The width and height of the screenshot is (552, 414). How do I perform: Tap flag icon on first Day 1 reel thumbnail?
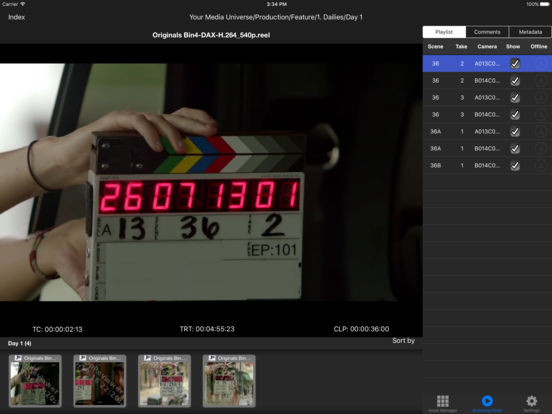(18, 358)
